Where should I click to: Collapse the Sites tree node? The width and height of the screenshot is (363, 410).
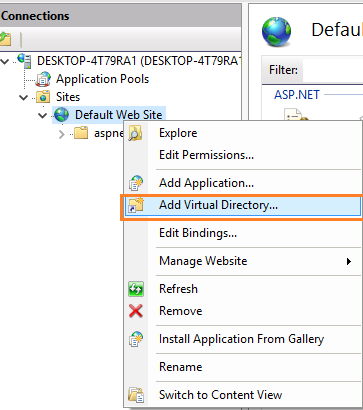[x=23, y=97]
